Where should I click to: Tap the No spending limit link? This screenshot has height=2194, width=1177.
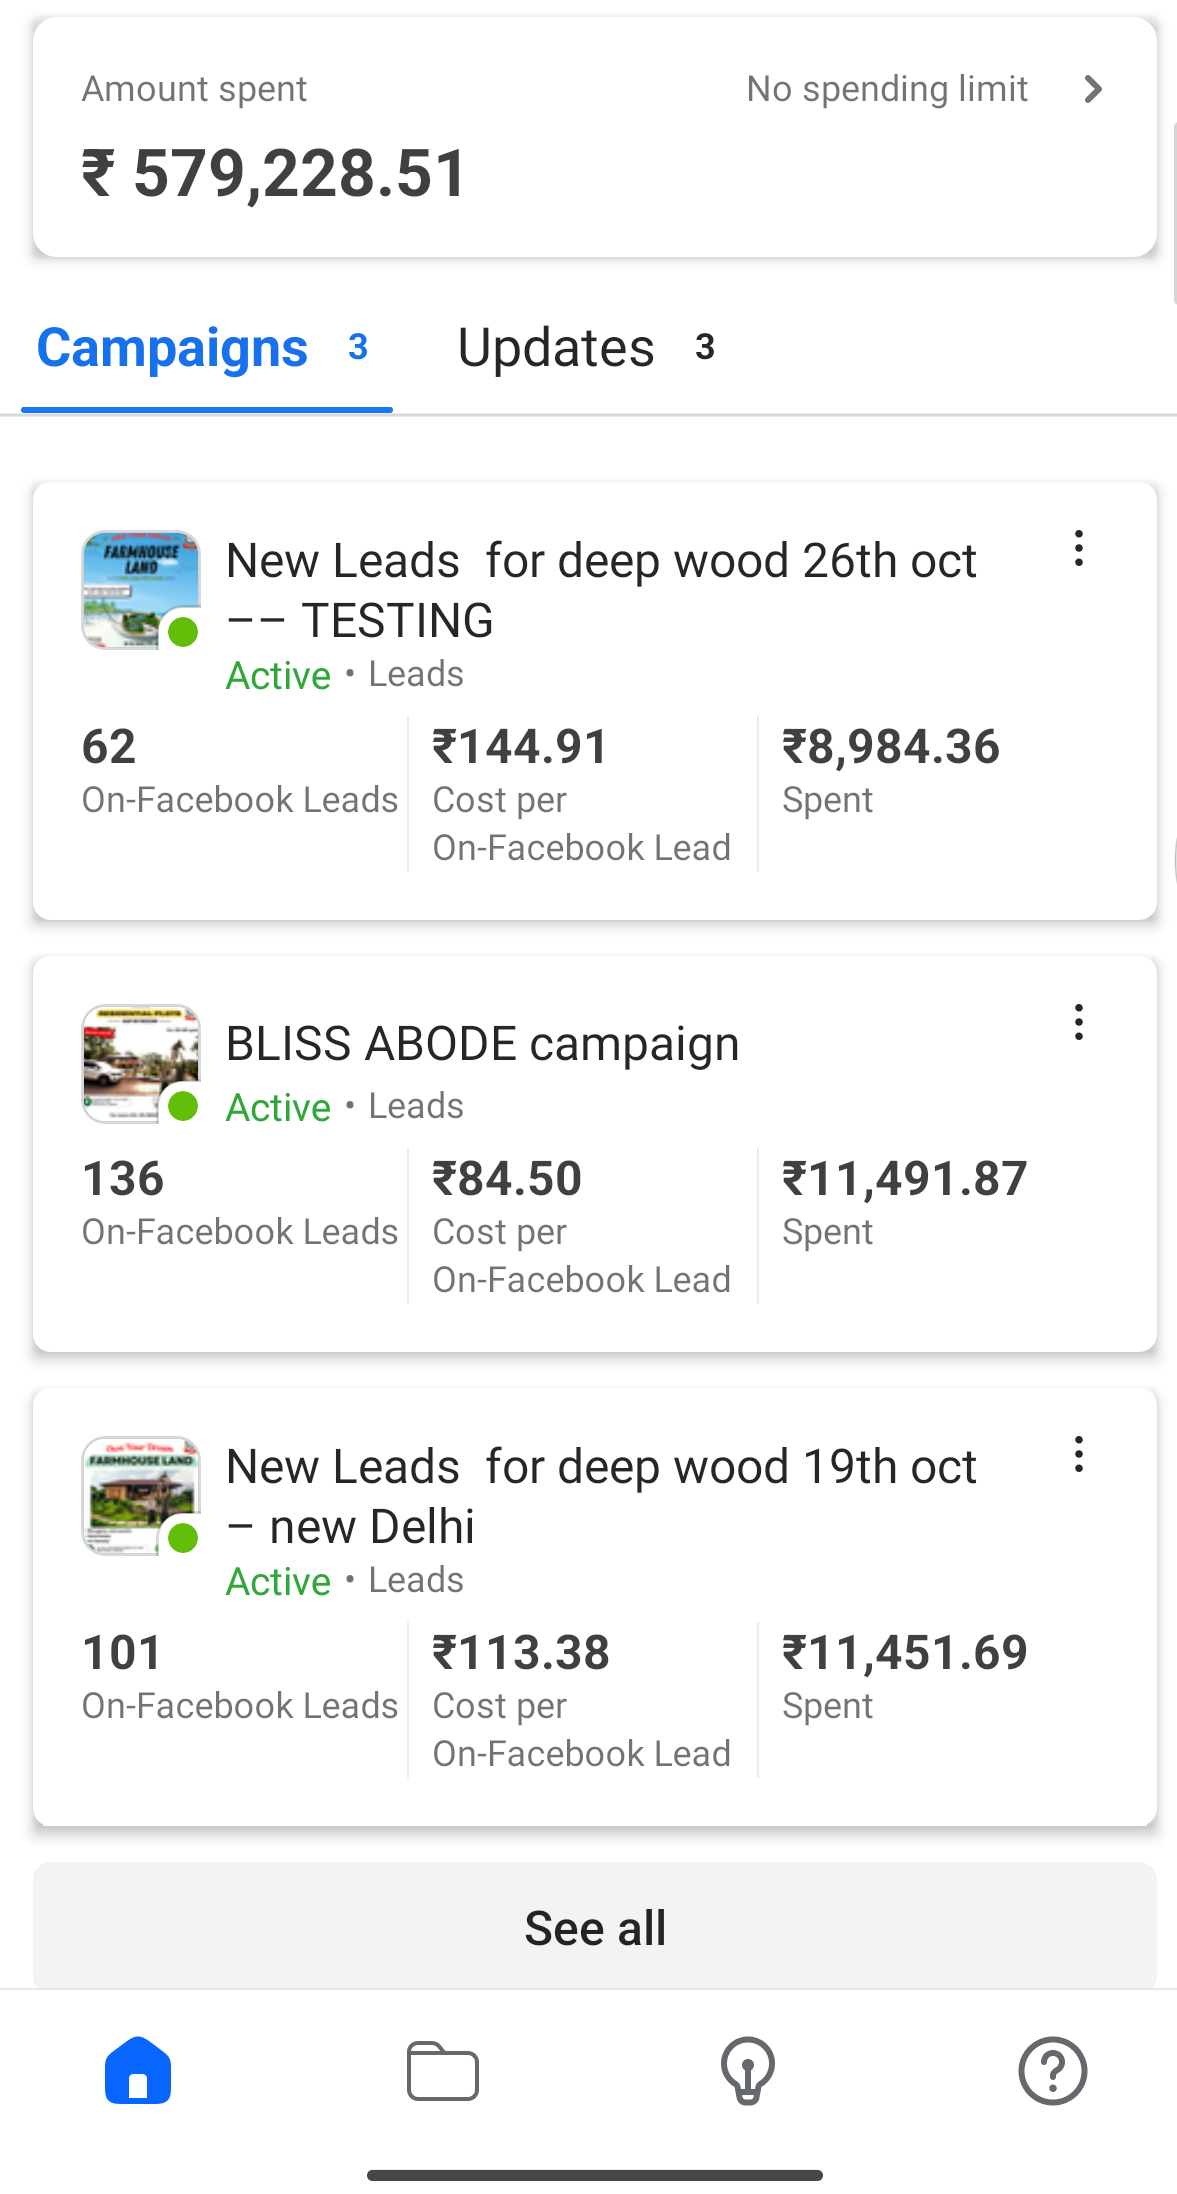pyautogui.click(x=887, y=90)
